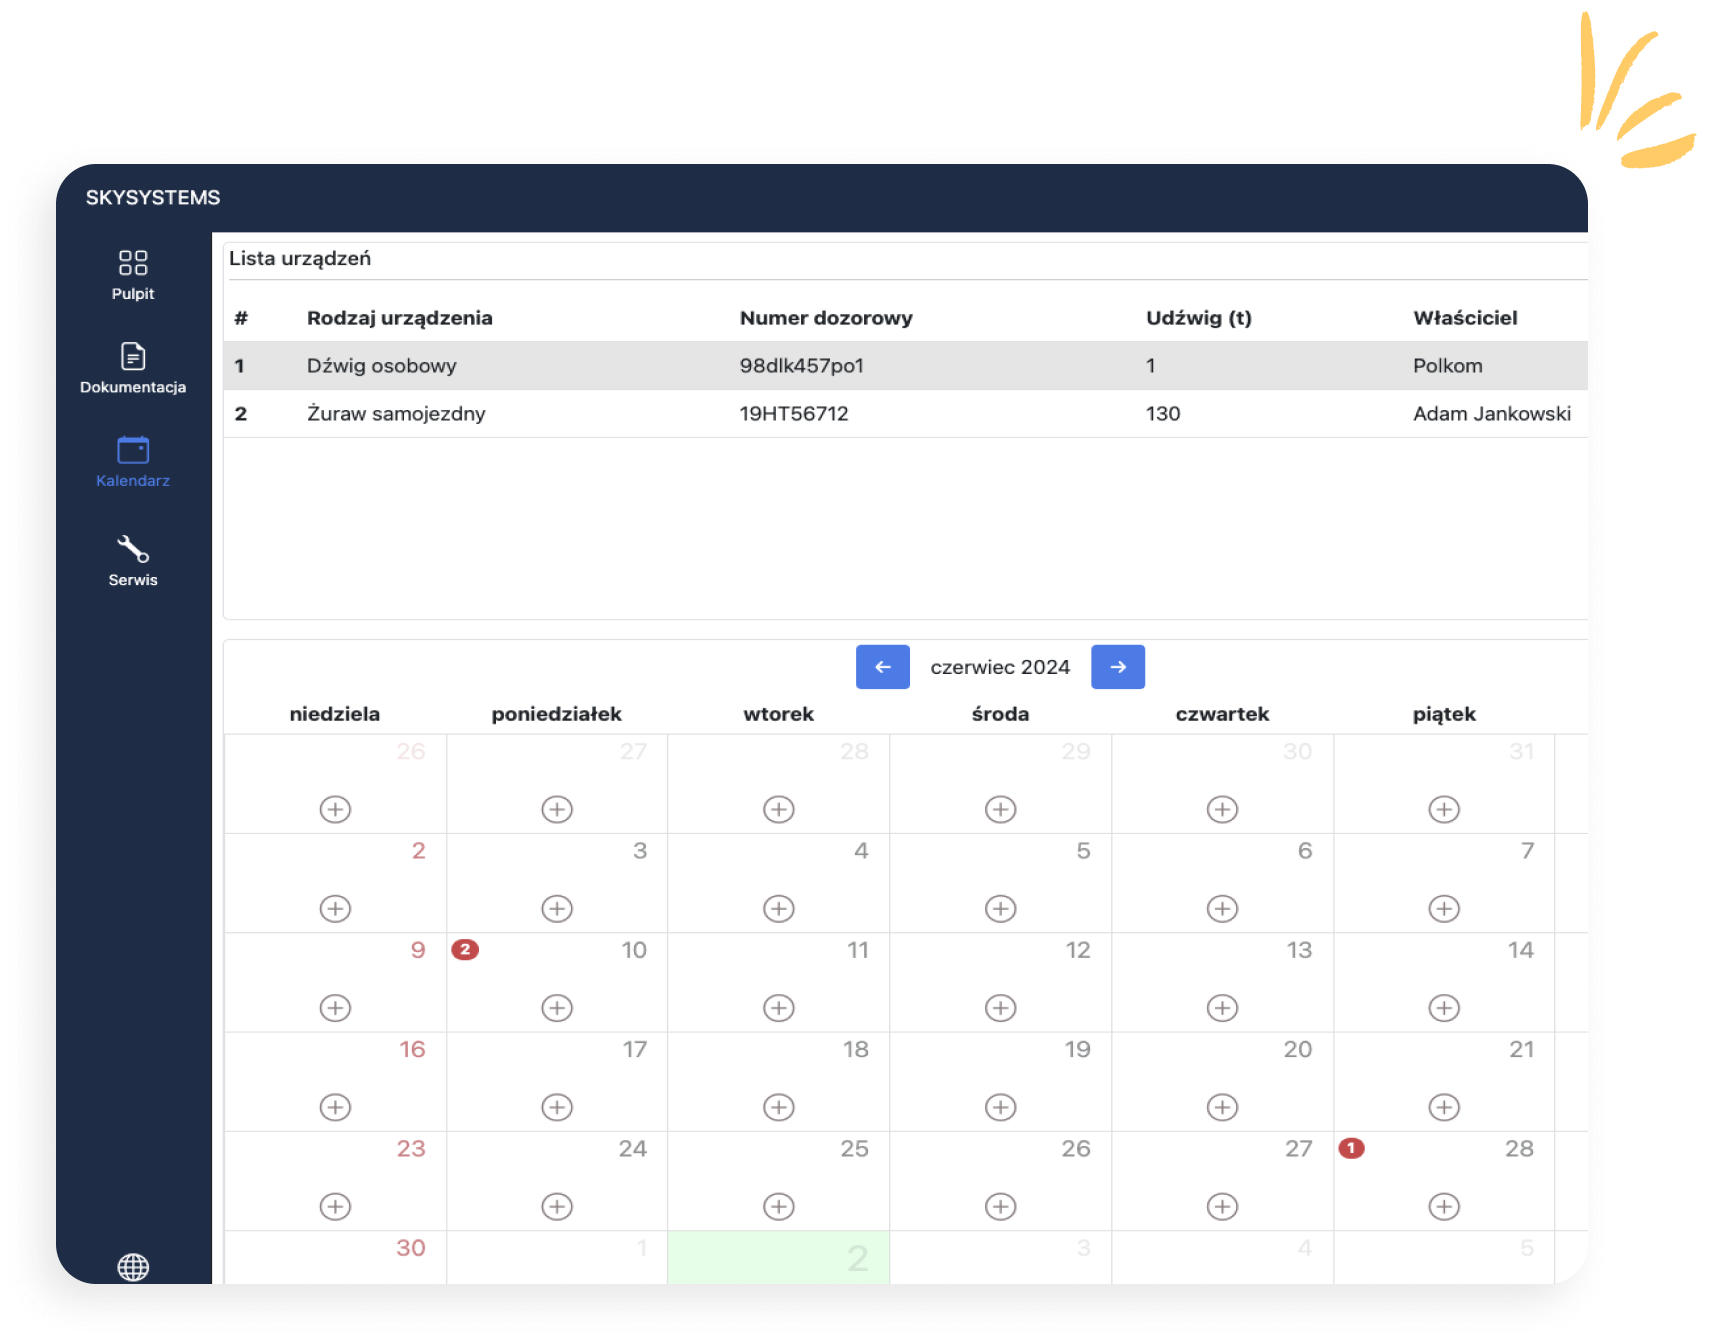Add event on June 16 plus icon
The height and width of the screenshot is (1340, 1733).
(335, 1107)
